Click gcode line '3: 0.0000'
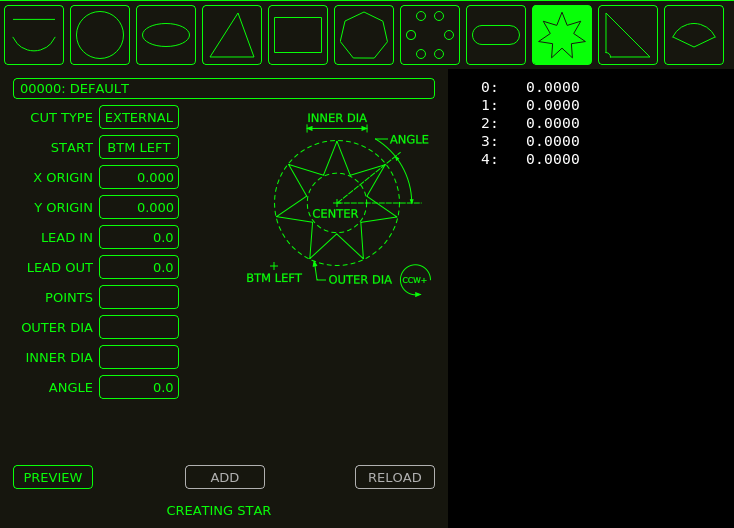 pos(530,141)
